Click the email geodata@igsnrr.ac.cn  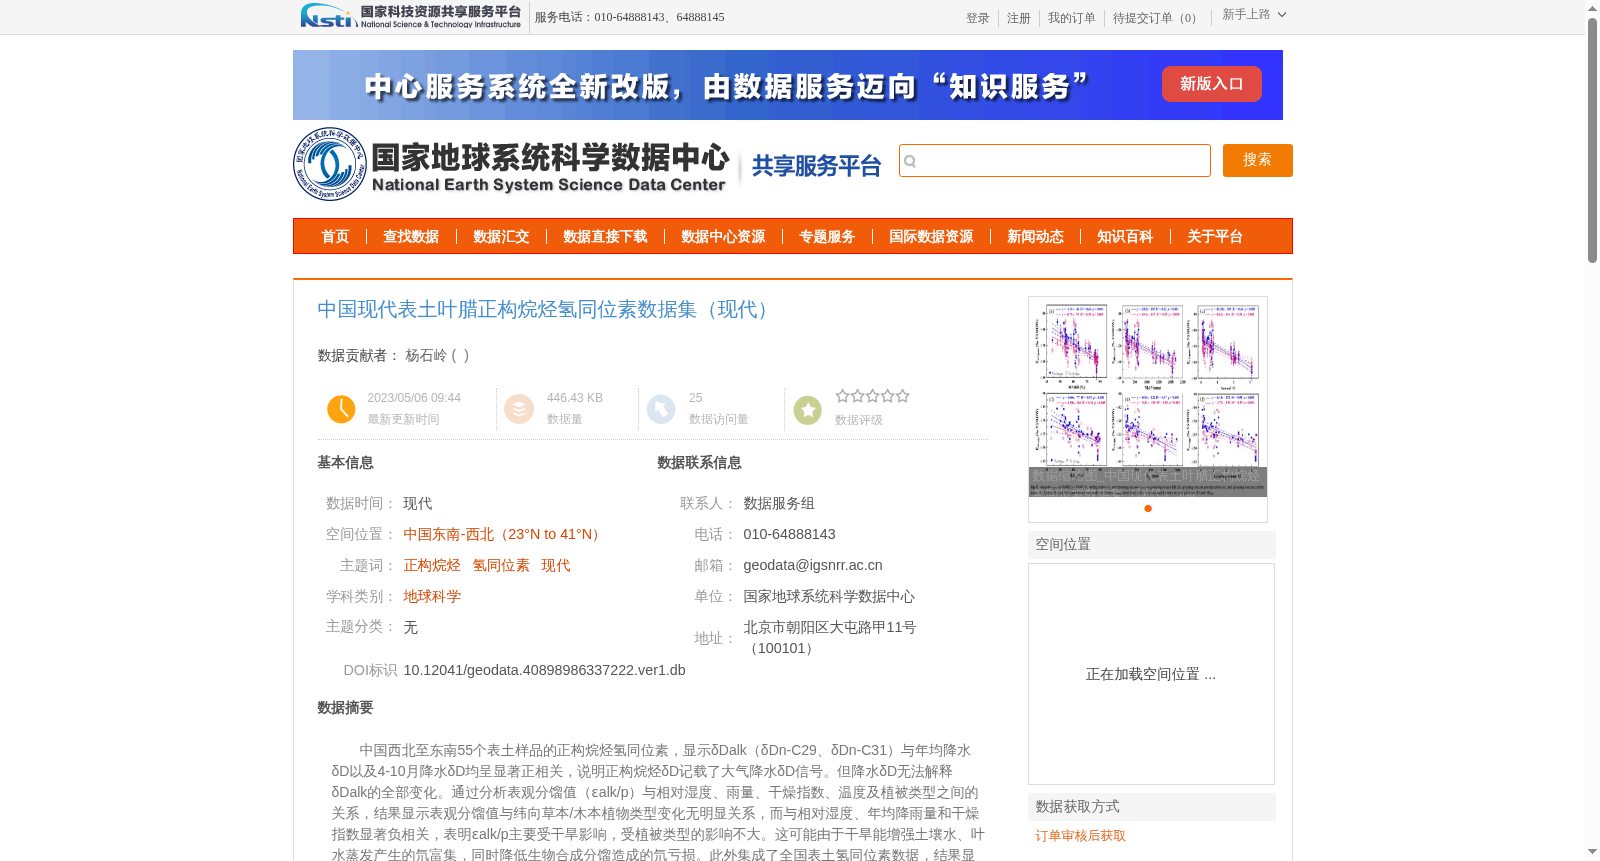[813, 565]
